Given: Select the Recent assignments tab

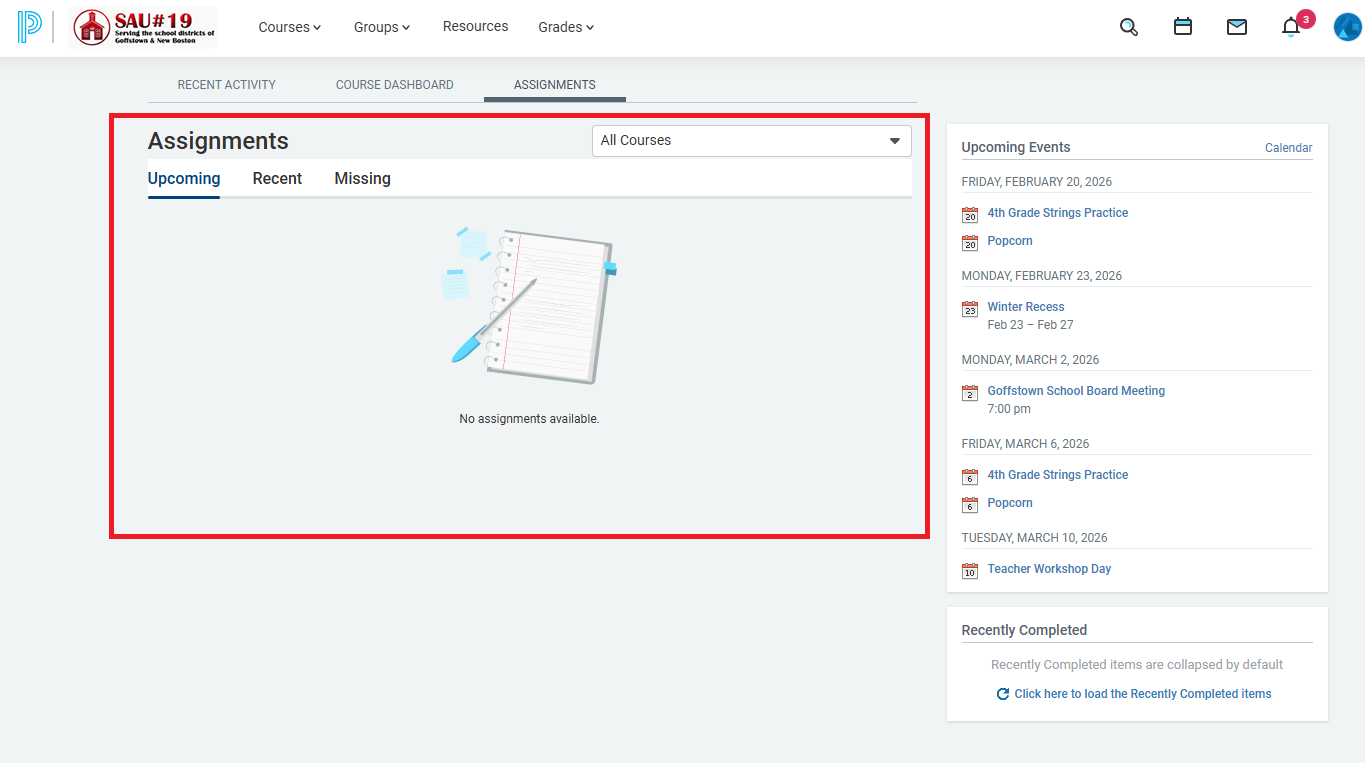Looking at the screenshot, I should click(277, 179).
